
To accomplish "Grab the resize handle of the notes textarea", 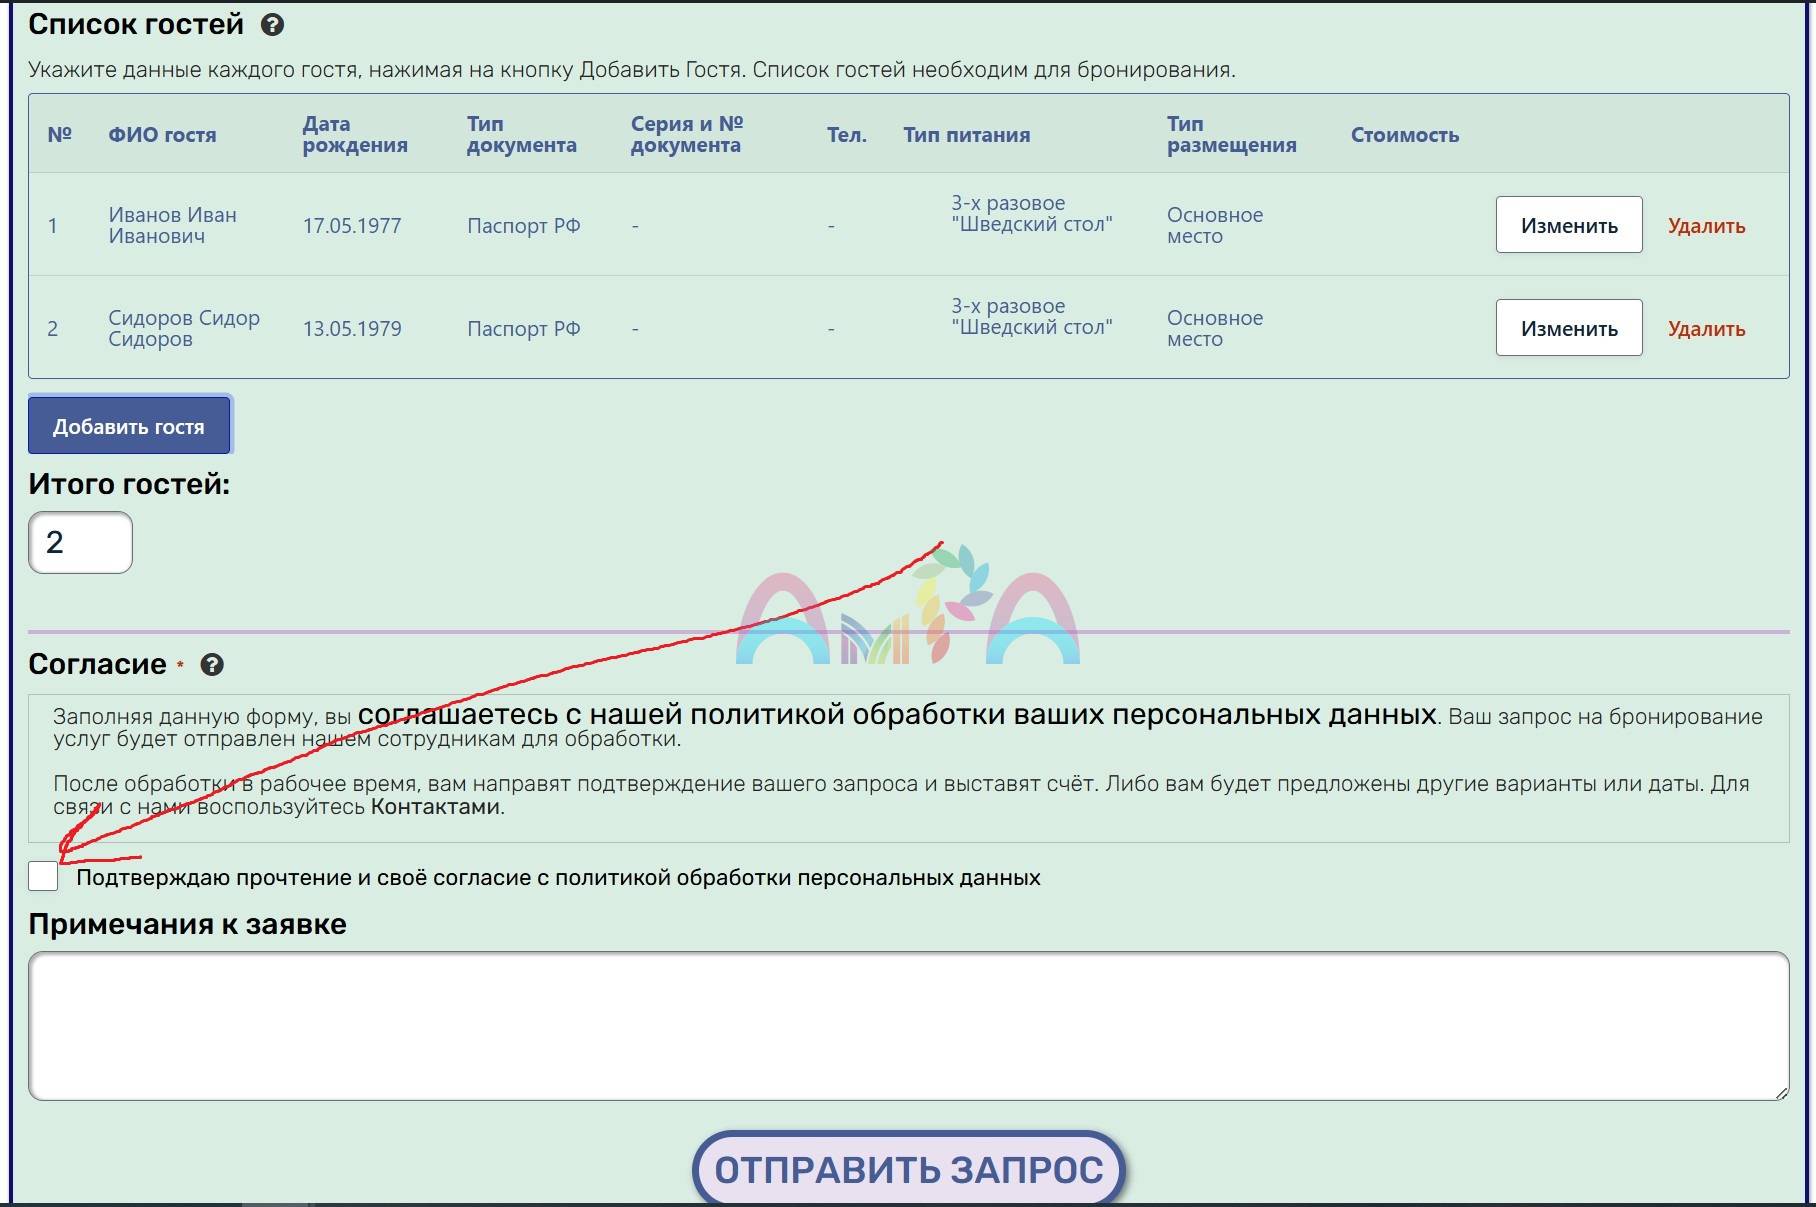I will (x=1781, y=1093).
